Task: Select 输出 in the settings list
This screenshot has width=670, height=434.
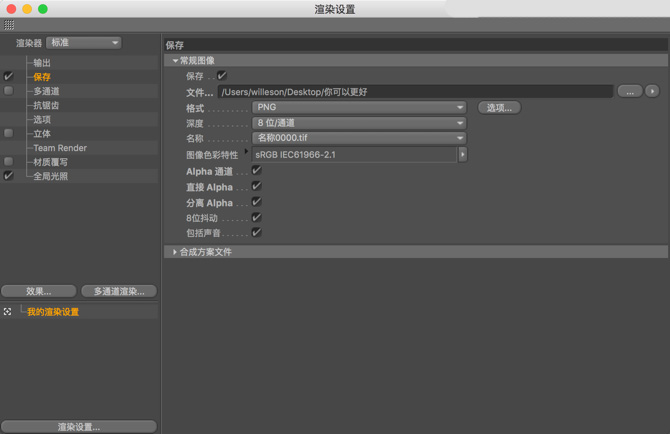Action: point(42,63)
